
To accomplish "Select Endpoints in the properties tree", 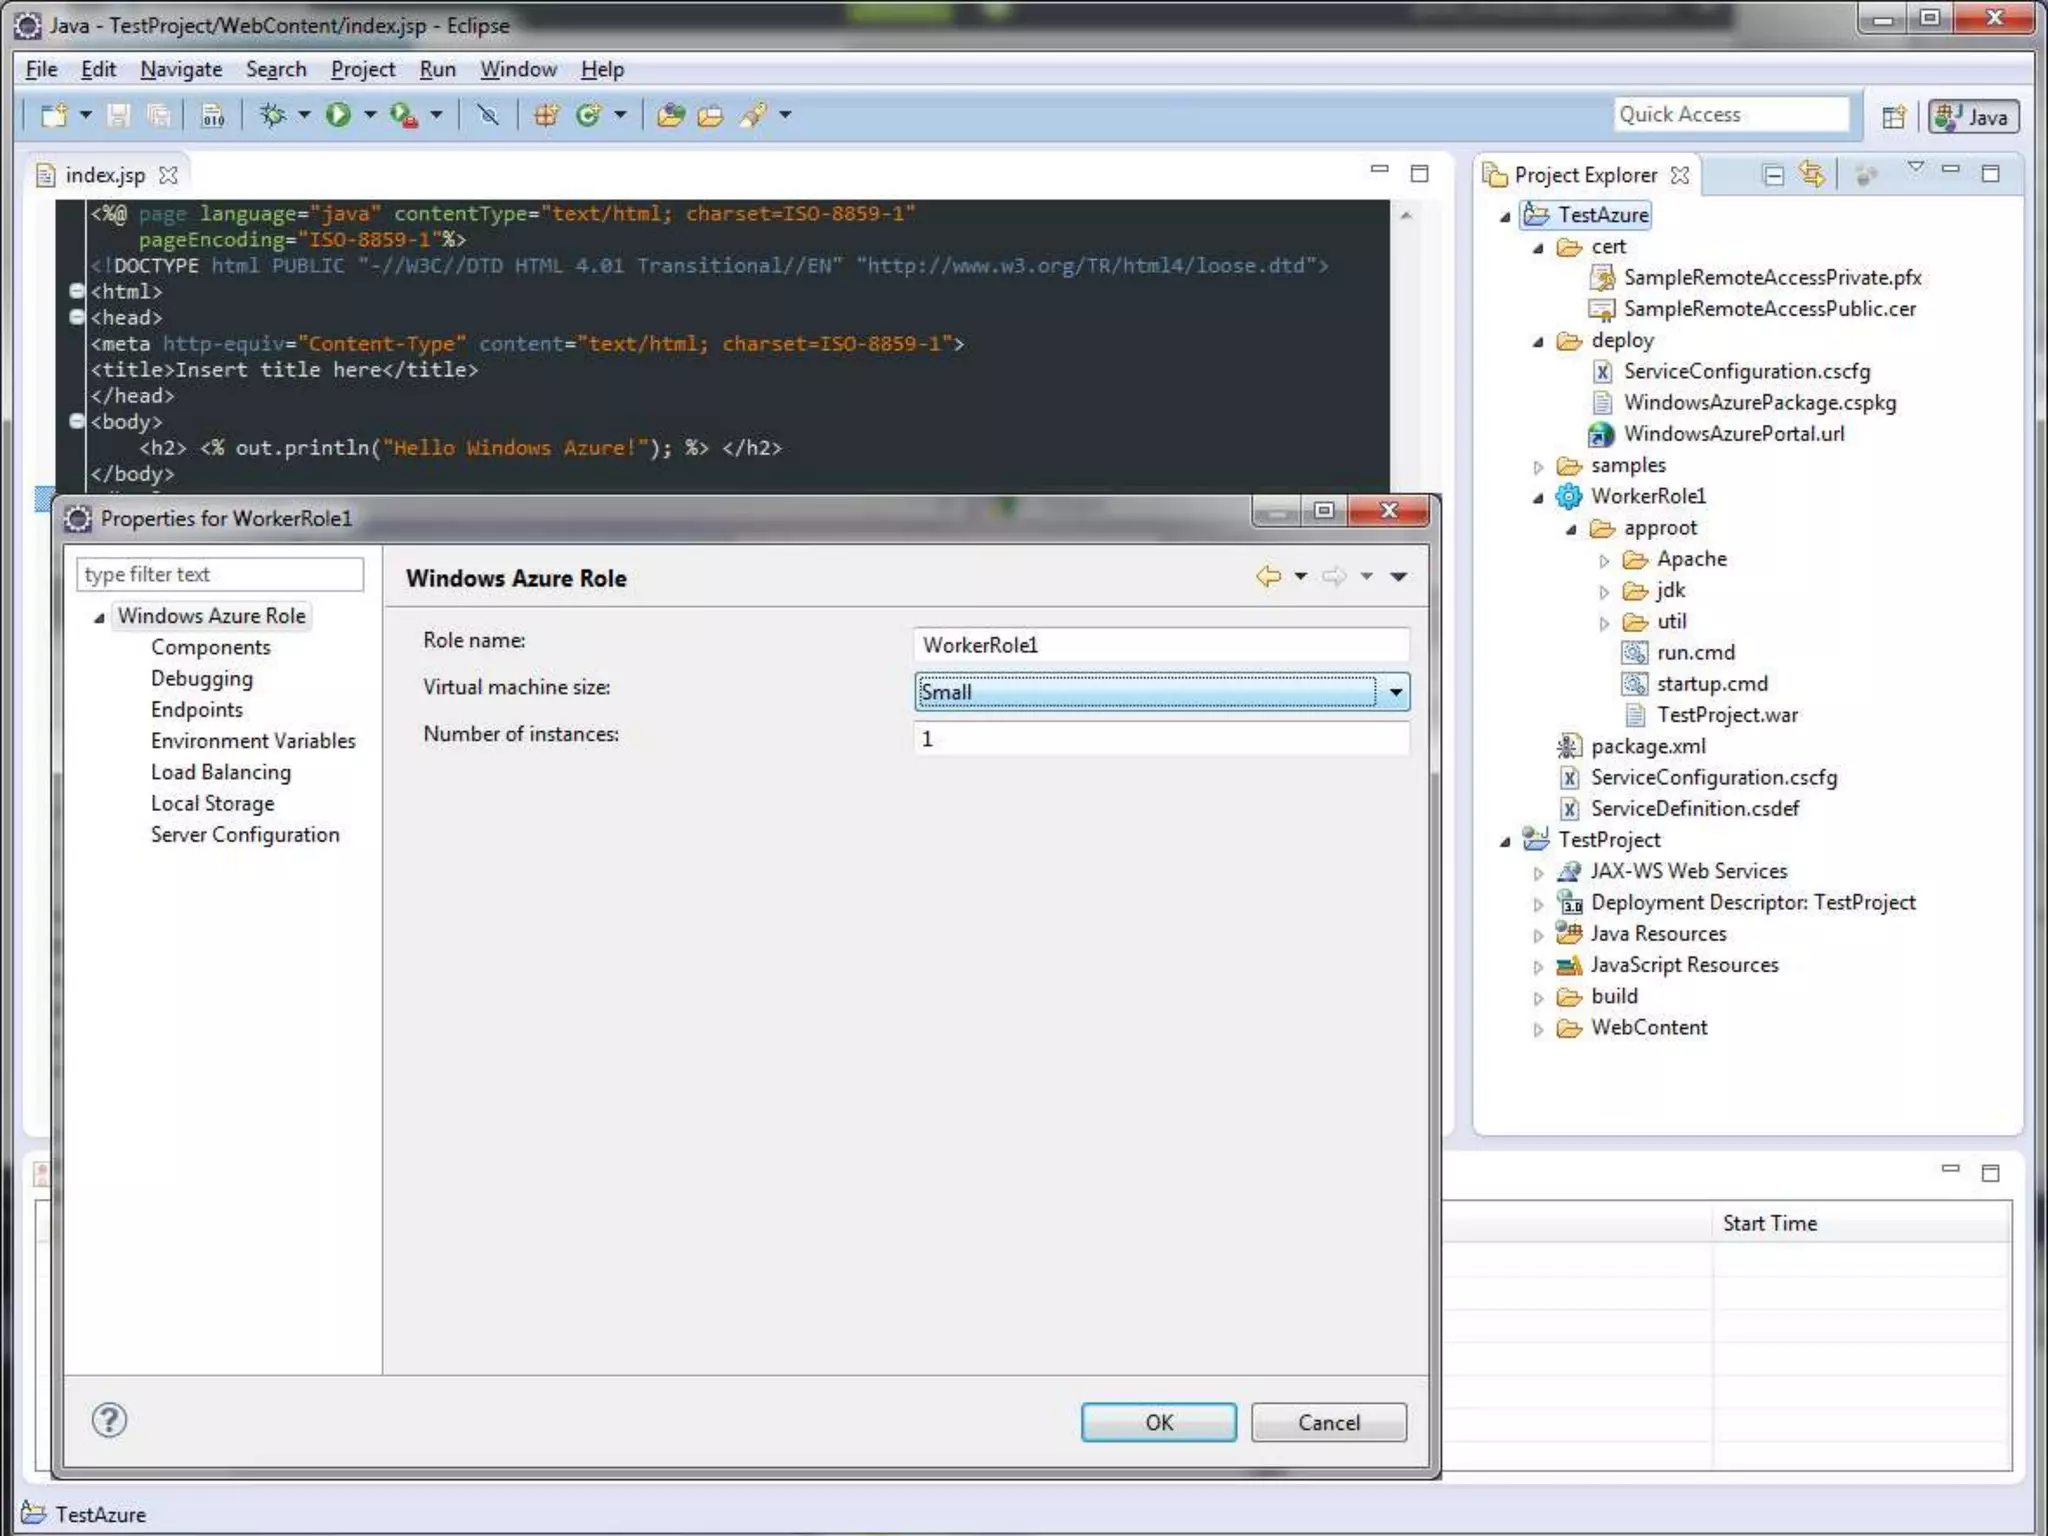I will pos(196,709).
